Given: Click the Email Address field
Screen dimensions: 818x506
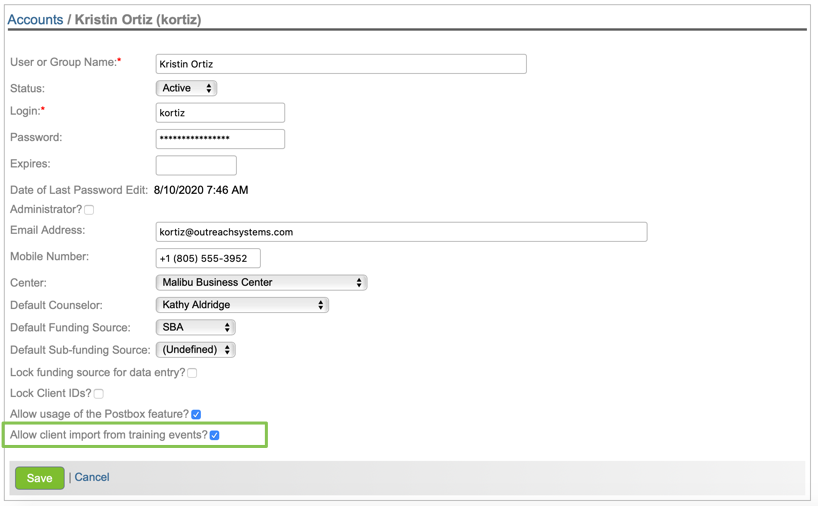Looking at the screenshot, I should [x=401, y=232].
